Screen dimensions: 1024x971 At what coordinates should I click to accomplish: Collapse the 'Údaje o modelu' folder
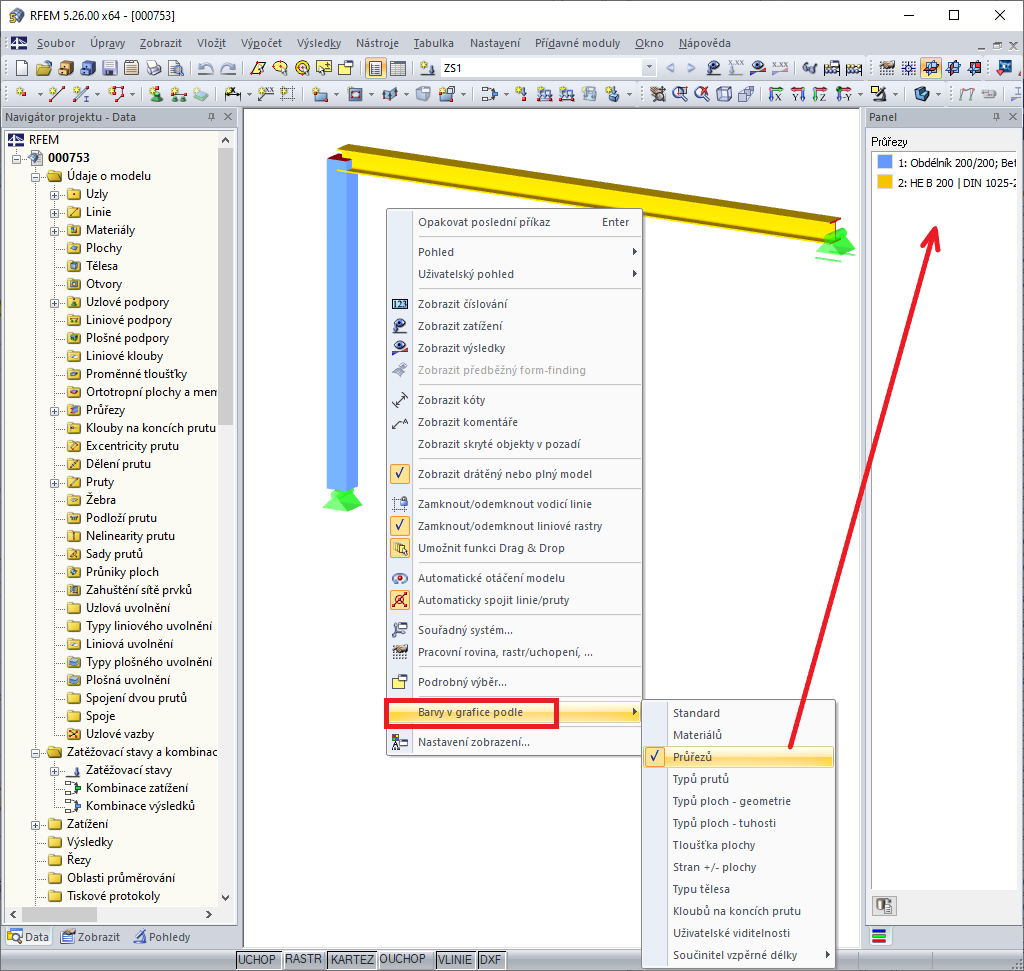(x=35, y=176)
